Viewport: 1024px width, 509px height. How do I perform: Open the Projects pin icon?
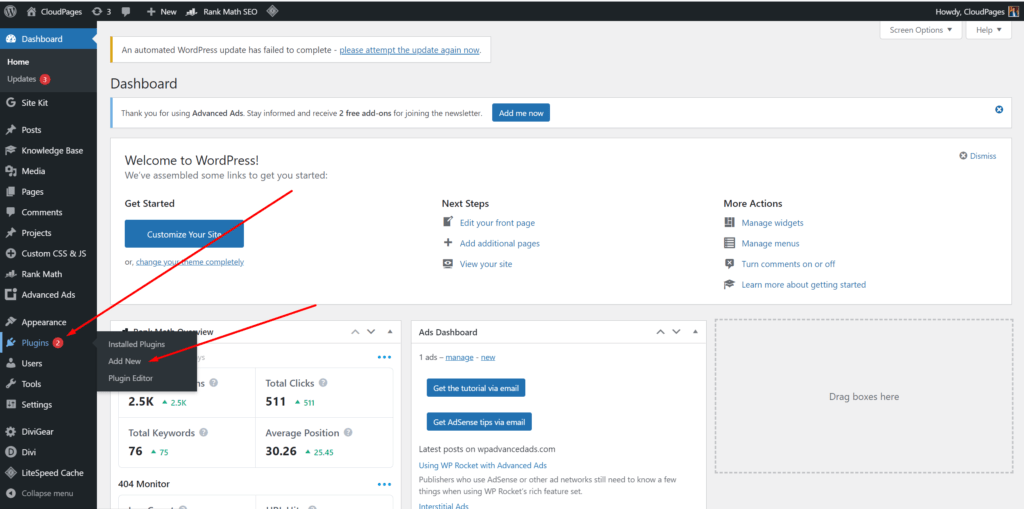pyautogui.click(x=10, y=233)
